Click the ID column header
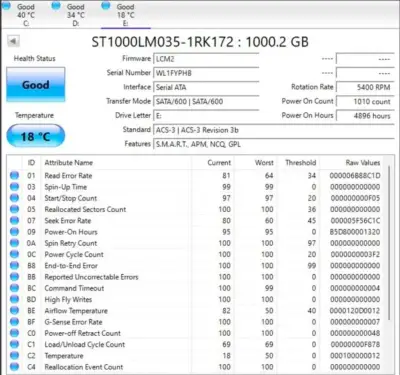400x375 pixels. click(31, 163)
